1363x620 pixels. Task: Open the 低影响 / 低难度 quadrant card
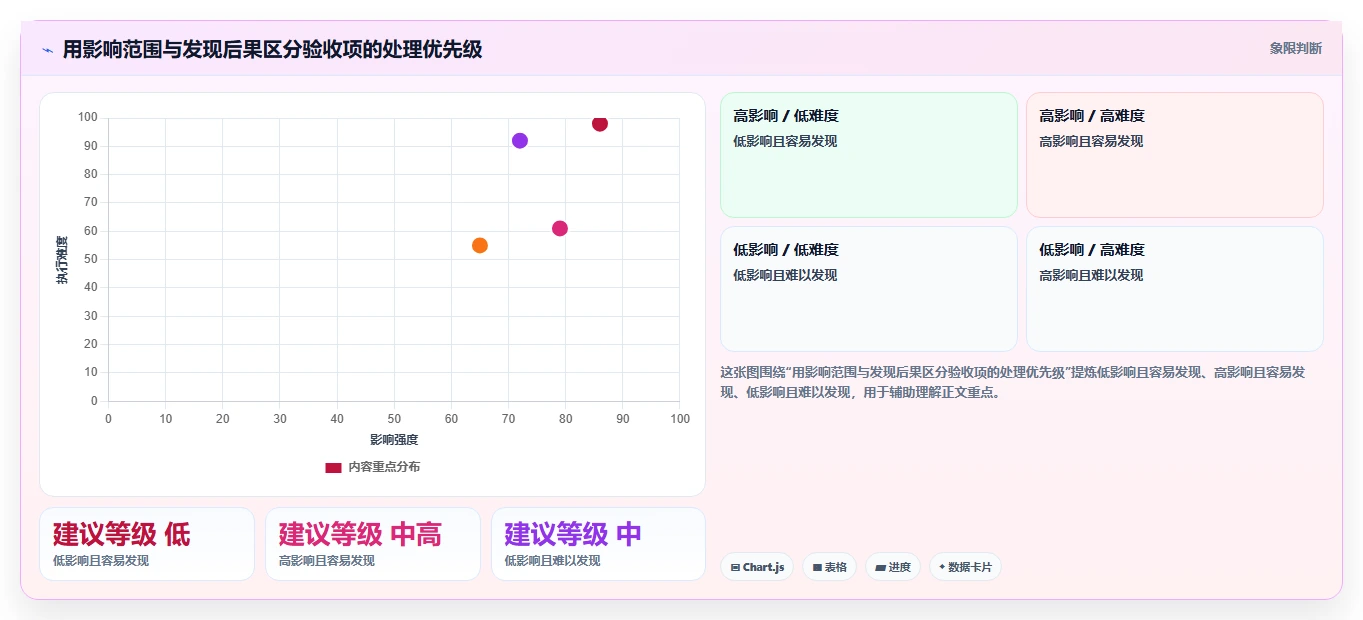point(869,289)
